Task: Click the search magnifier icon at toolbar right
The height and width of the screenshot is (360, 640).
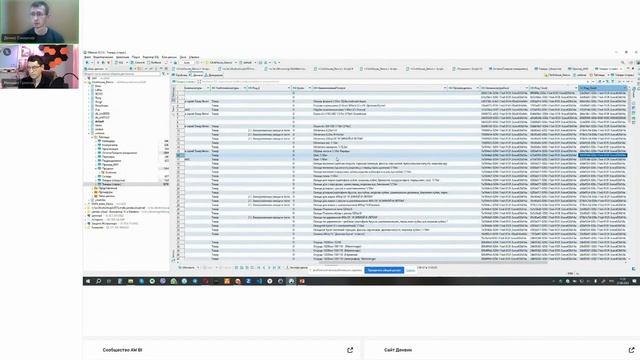Action: click(x=622, y=62)
